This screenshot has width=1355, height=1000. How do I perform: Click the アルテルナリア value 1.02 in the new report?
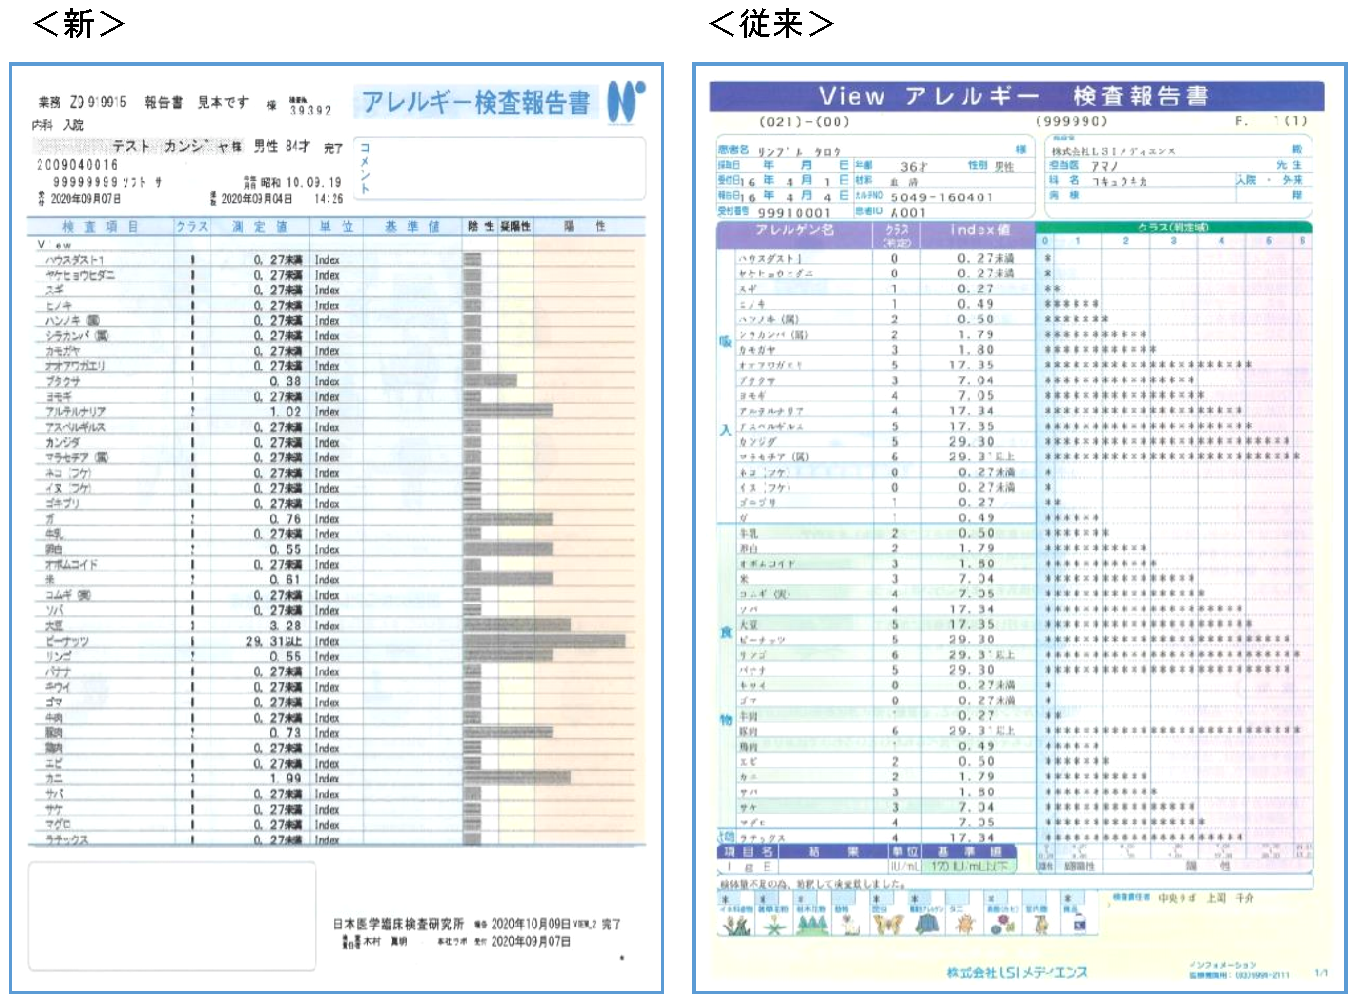pos(285,412)
